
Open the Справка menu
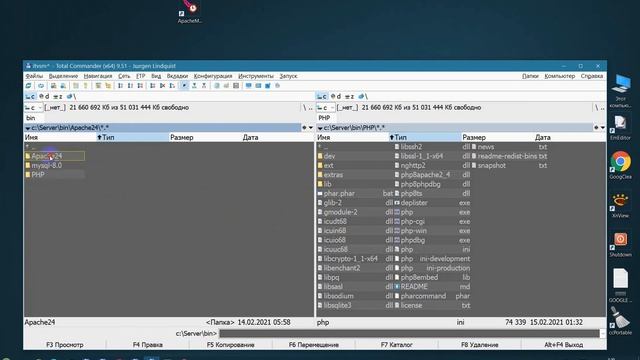click(591, 76)
